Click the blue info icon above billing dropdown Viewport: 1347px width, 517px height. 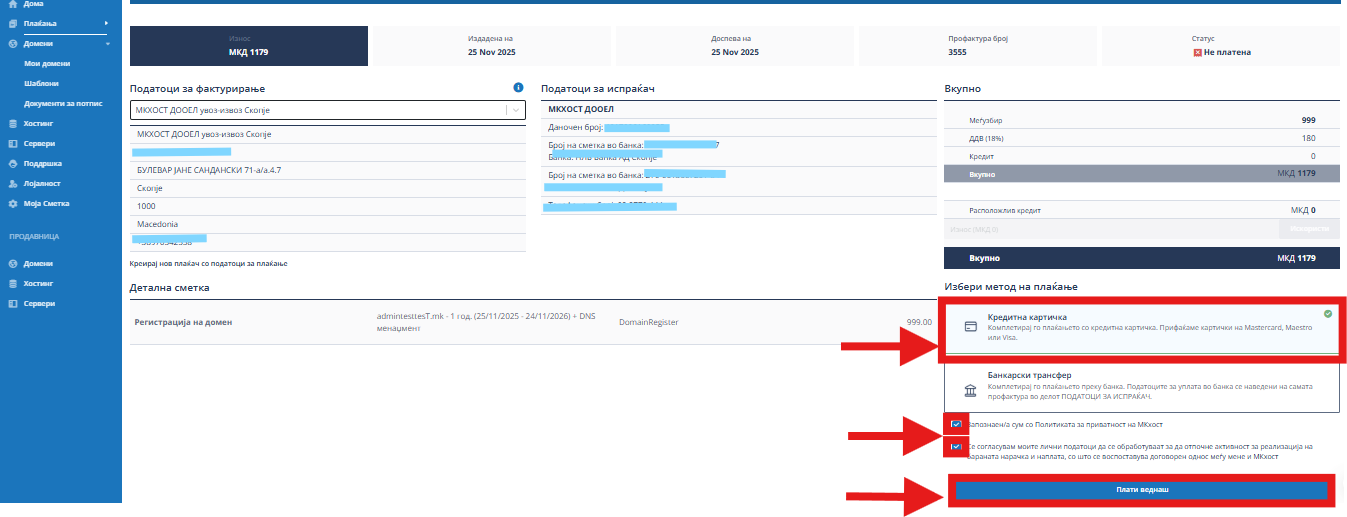518,88
